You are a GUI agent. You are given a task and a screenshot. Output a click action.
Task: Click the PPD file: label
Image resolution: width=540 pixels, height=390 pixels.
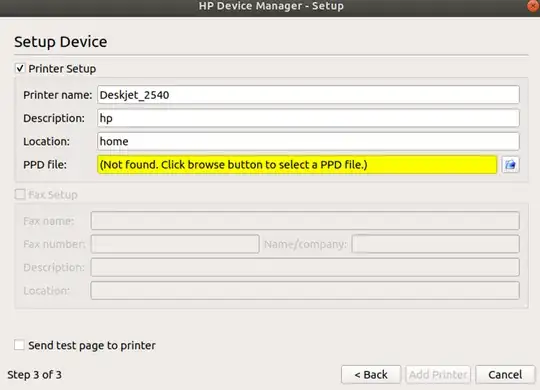[x=45, y=165]
